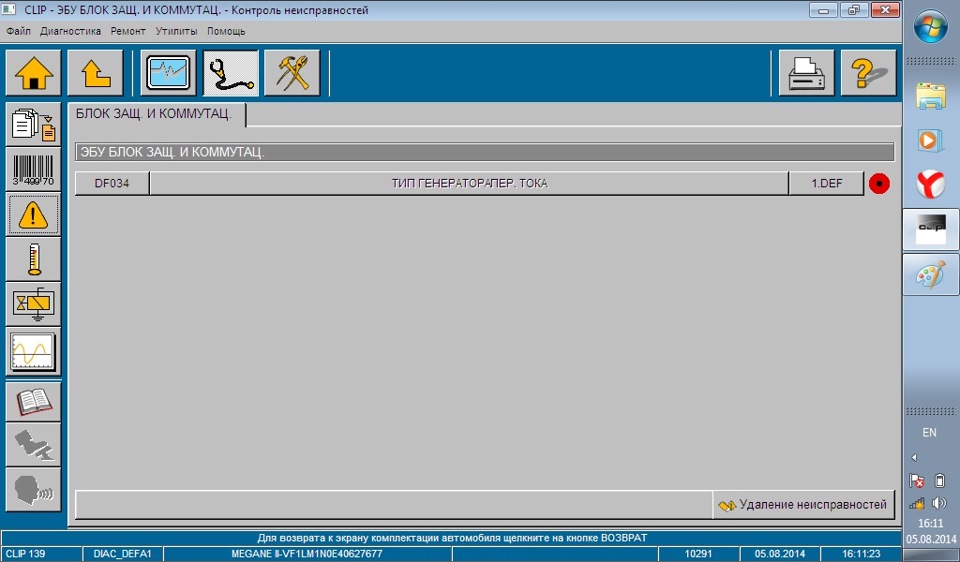Open the warning triangle faults icon
The width and height of the screenshot is (960, 562).
point(33,215)
